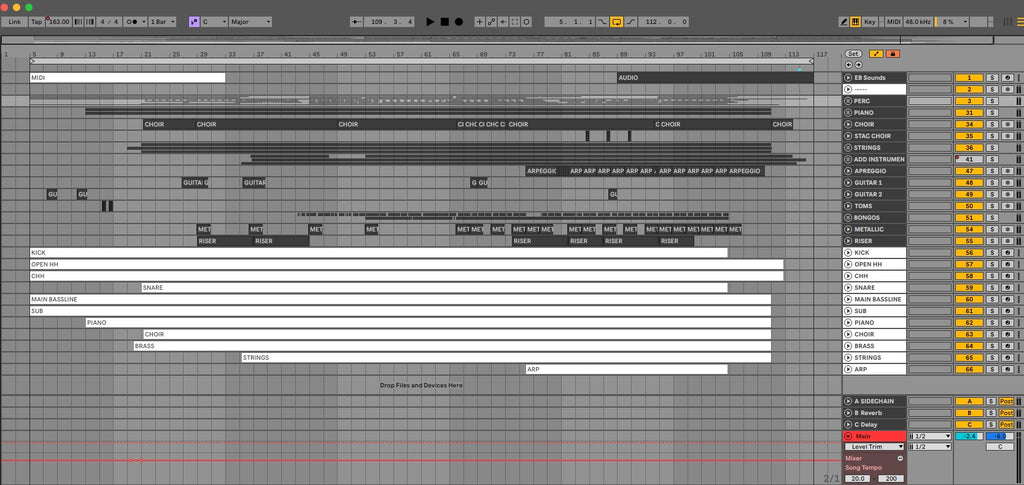
Task: Toggle the yellow Automation Mode icon
Action: coord(876,54)
